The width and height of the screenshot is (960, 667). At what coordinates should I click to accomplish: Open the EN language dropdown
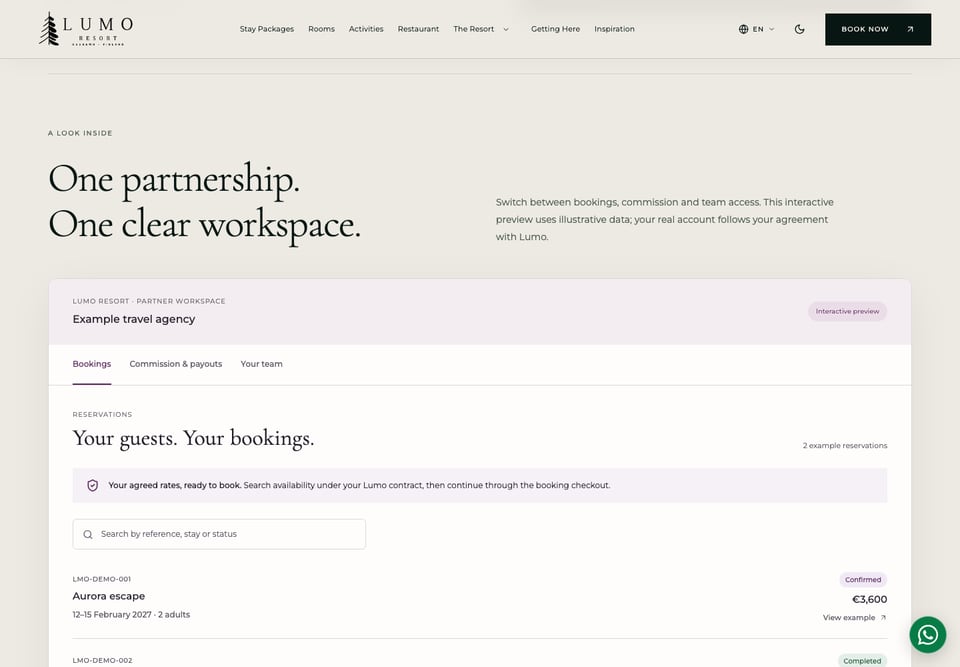757,29
